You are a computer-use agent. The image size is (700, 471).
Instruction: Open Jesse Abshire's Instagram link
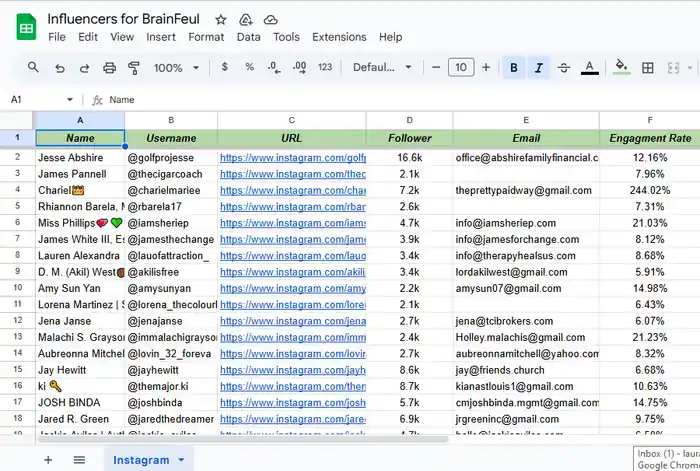click(x=292, y=158)
